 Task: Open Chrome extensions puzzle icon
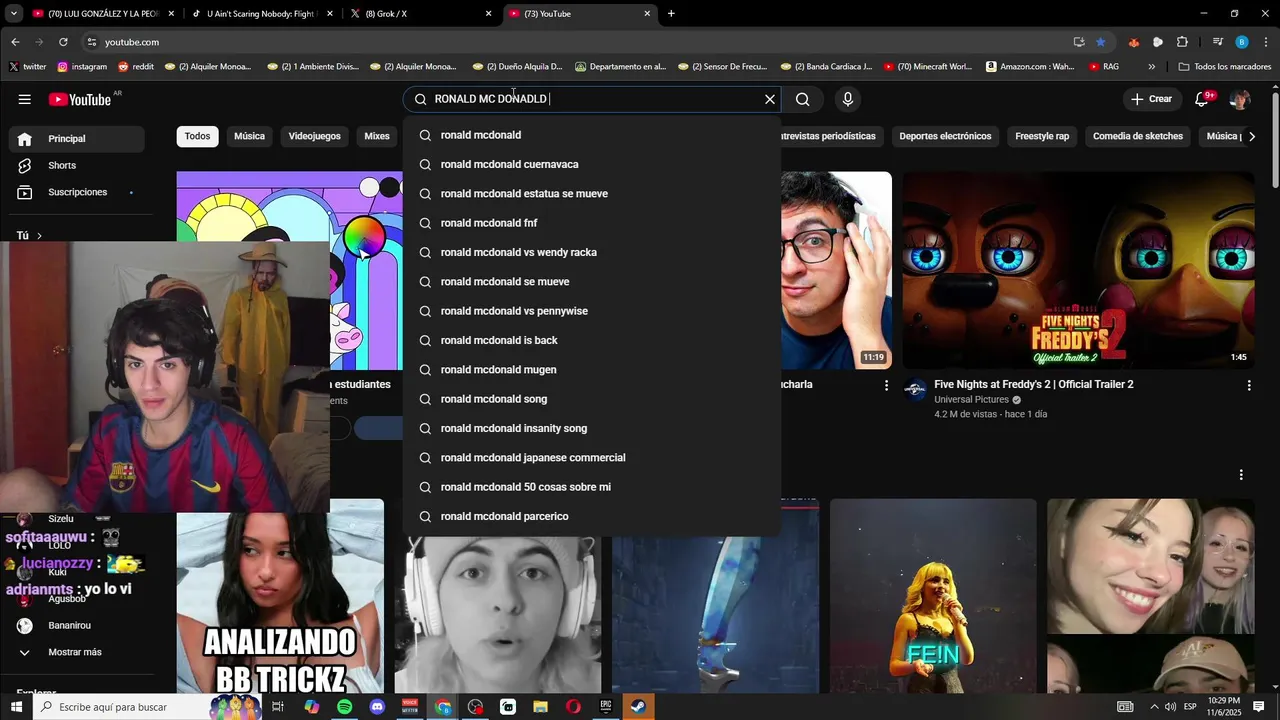point(1182,42)
